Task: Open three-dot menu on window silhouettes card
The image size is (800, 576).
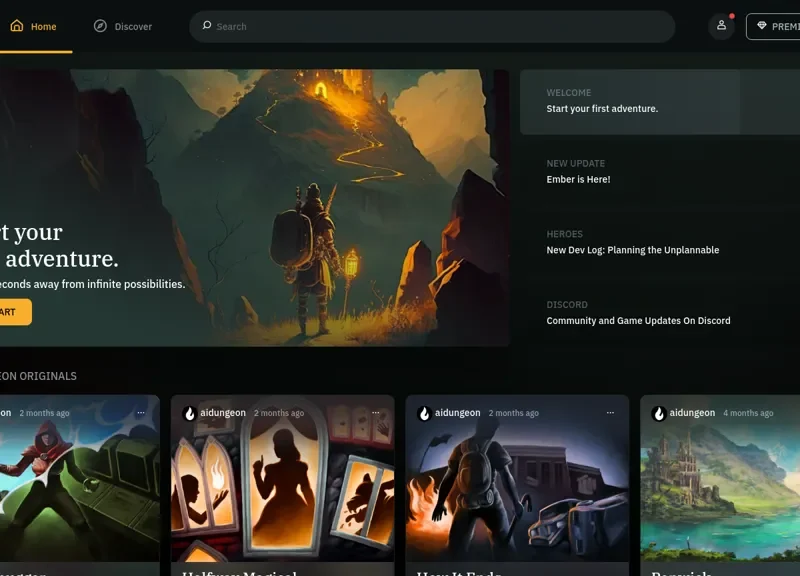Action: coord(376,412)
